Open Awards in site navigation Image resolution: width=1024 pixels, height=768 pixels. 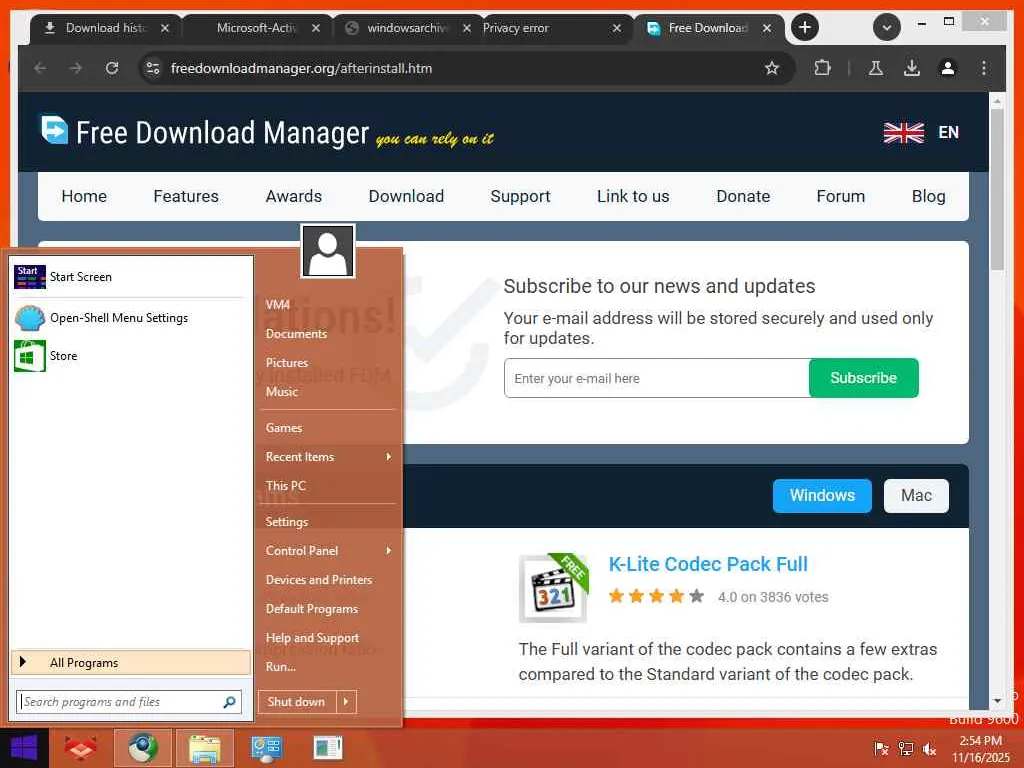(x=294, y=196)
